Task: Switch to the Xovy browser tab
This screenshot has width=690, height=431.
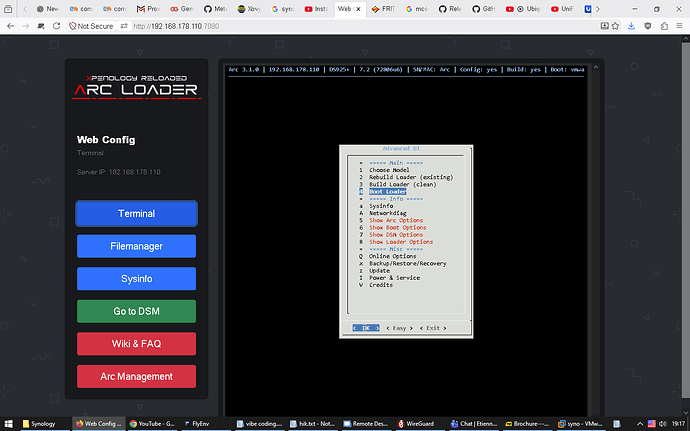Action: click(x=249, y=9)
